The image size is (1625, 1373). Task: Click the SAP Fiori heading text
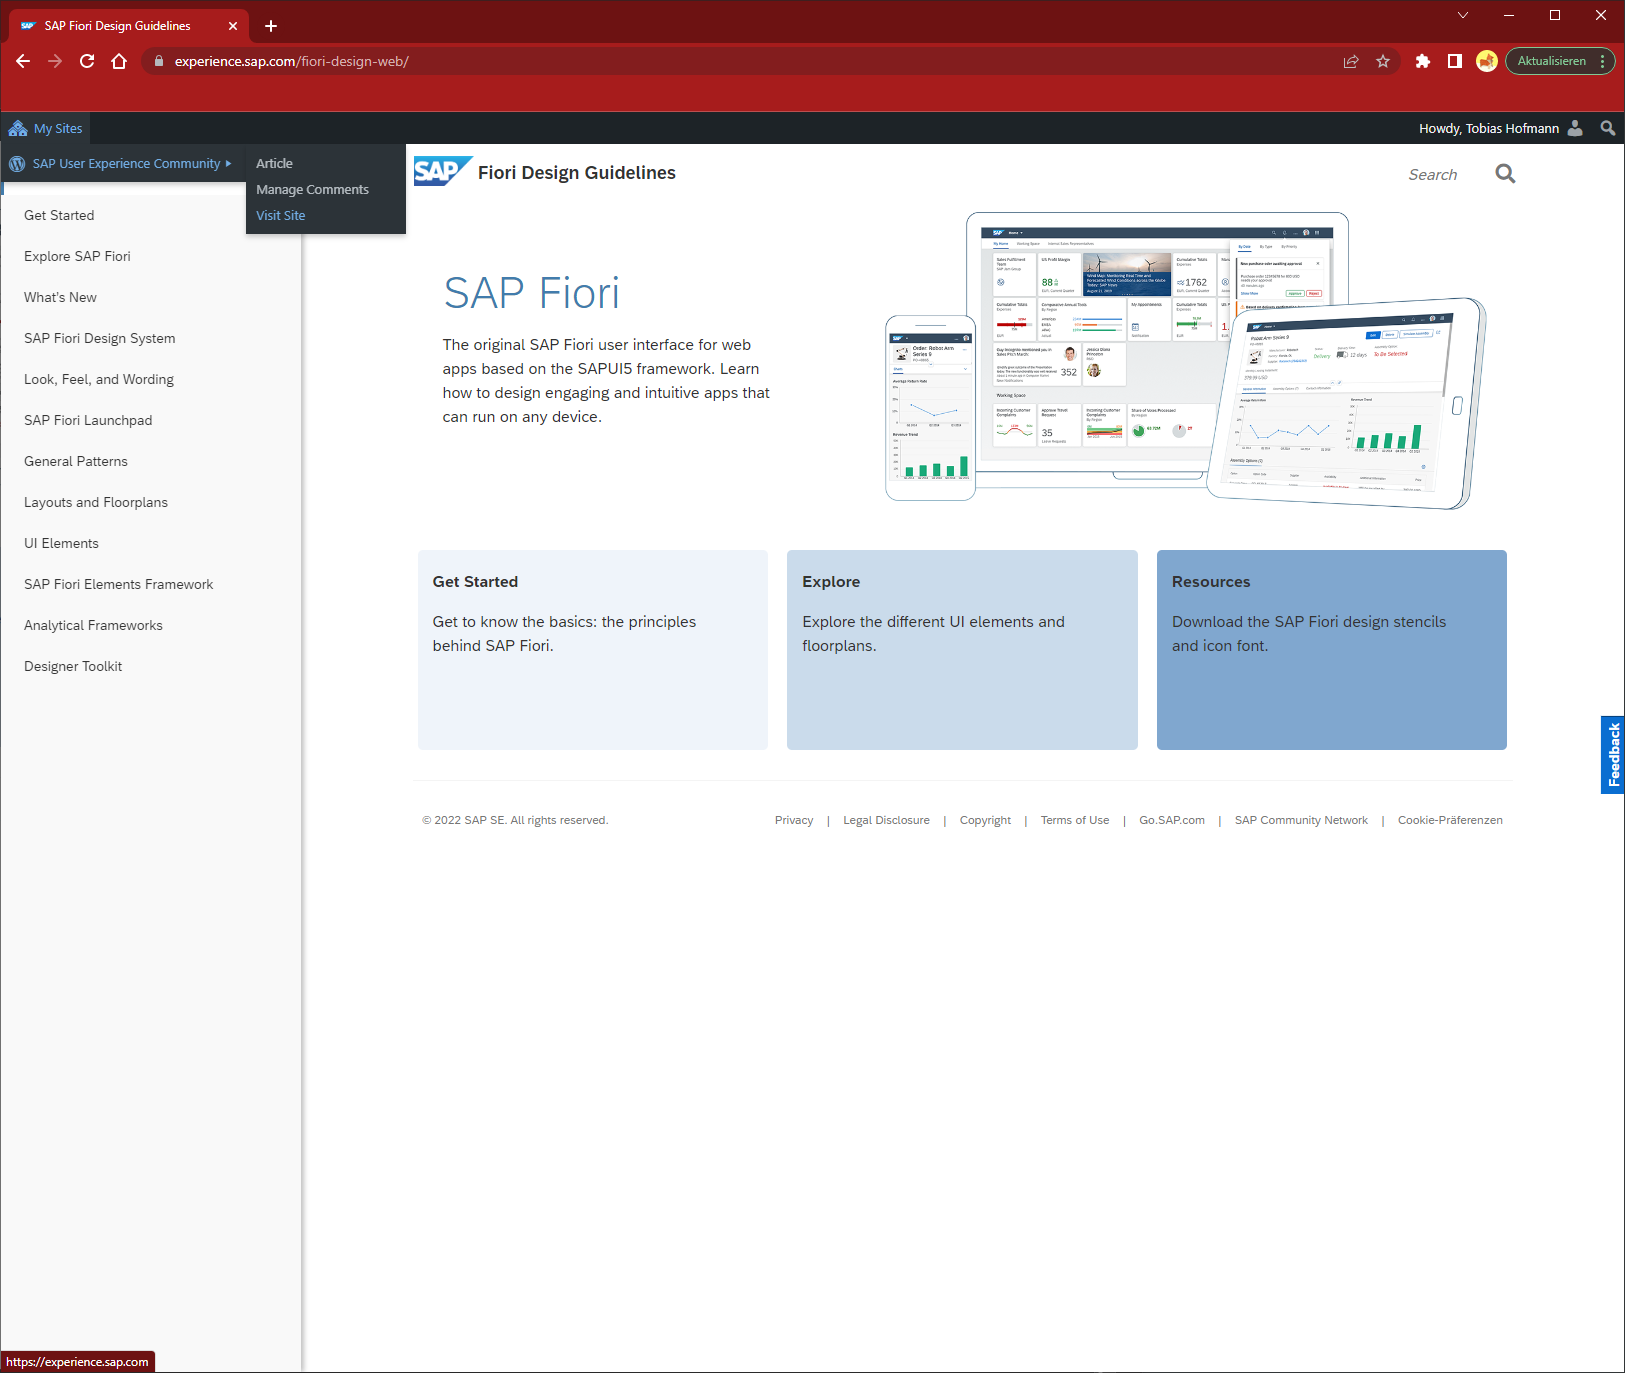click(x=532, y=293)
